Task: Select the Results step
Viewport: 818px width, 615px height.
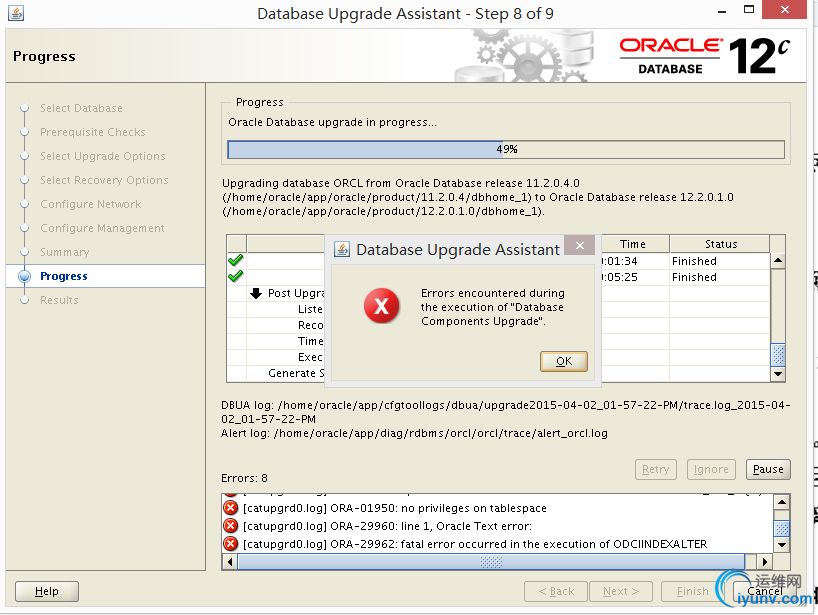Action: (x=59, y=300)
